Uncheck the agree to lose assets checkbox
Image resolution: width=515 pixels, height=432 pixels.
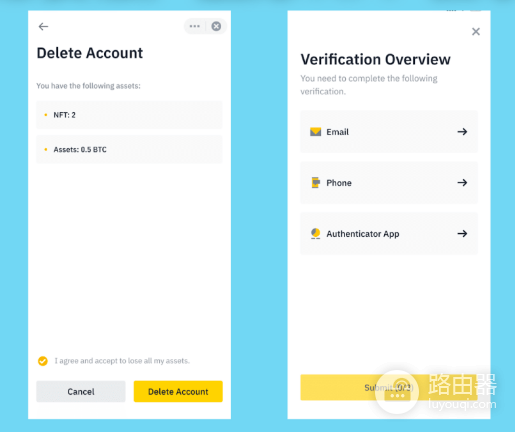pyautogui.click(x=43, y=361)
